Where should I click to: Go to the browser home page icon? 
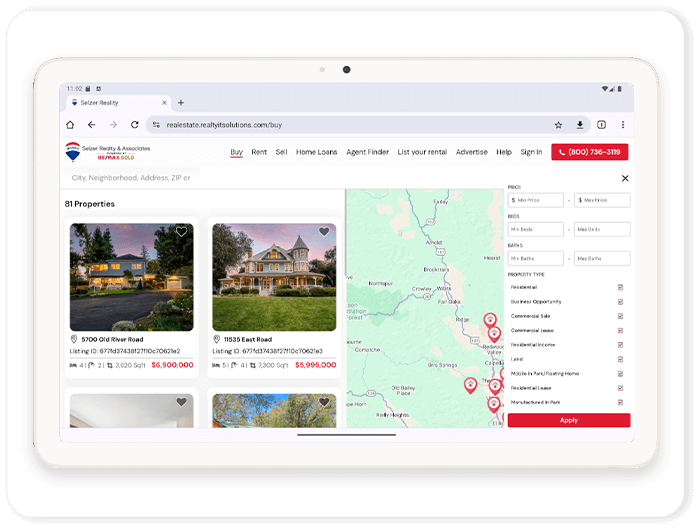pyautogui.click(x=70, y=125)
